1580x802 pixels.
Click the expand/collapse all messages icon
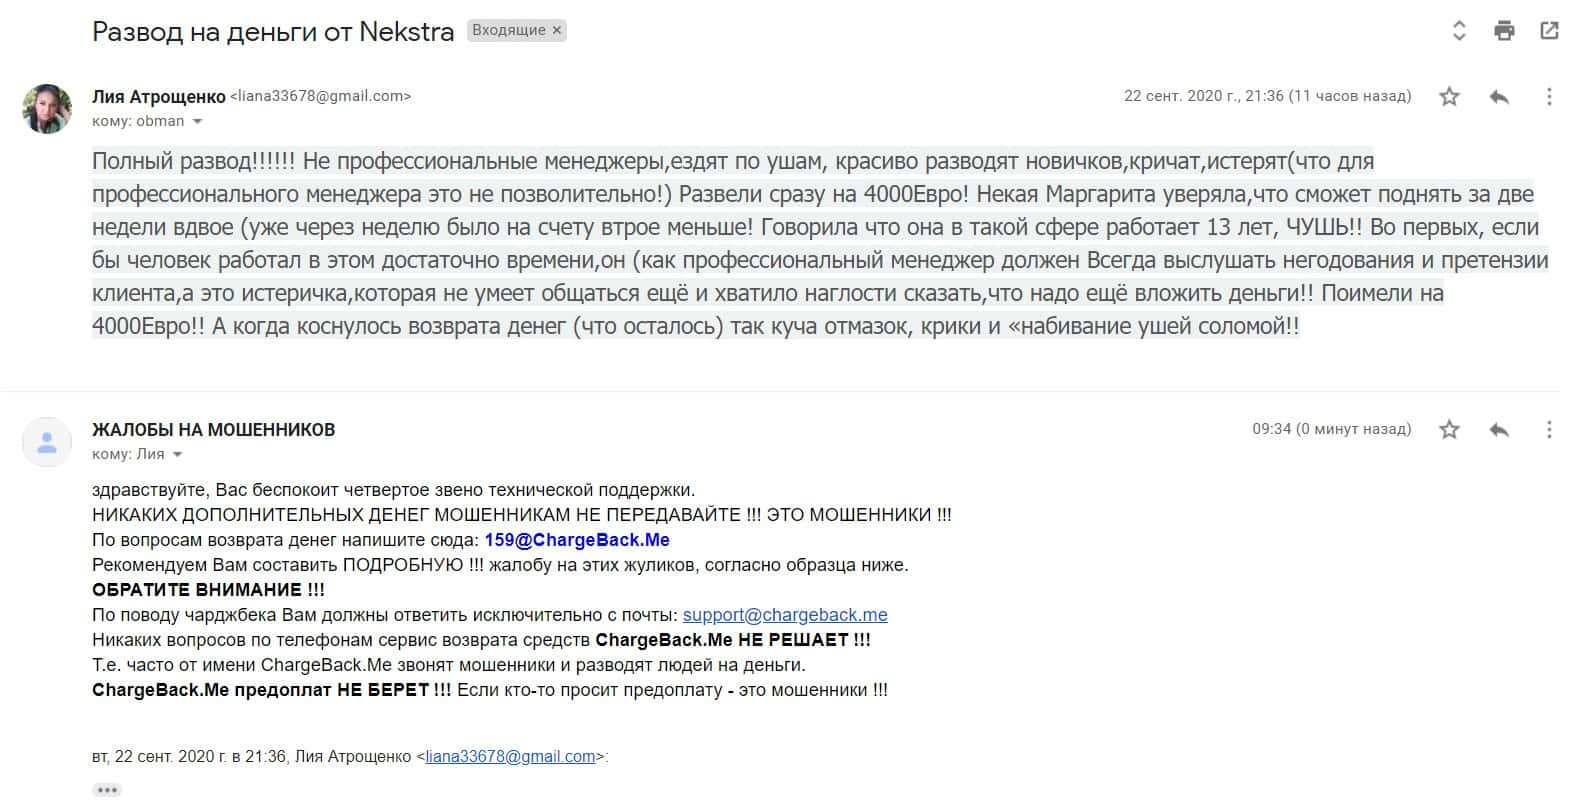click(1459, 31)
